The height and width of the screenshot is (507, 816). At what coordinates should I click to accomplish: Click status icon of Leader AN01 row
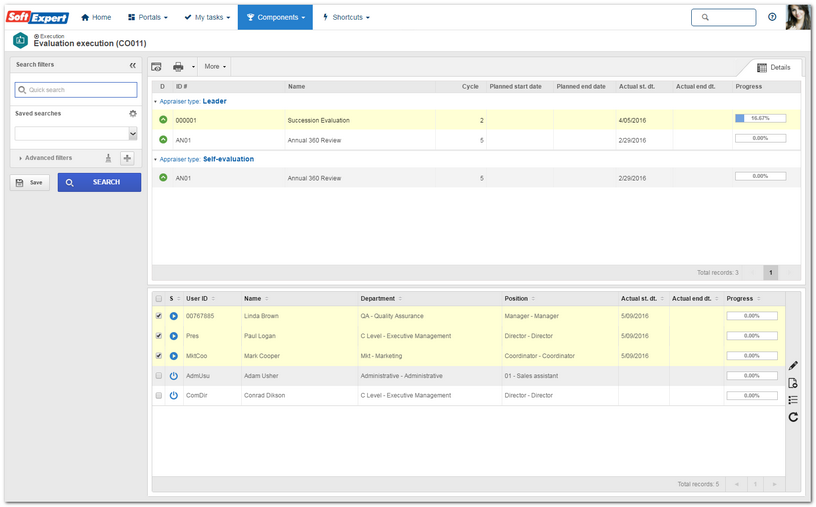(x=163, y=140)
